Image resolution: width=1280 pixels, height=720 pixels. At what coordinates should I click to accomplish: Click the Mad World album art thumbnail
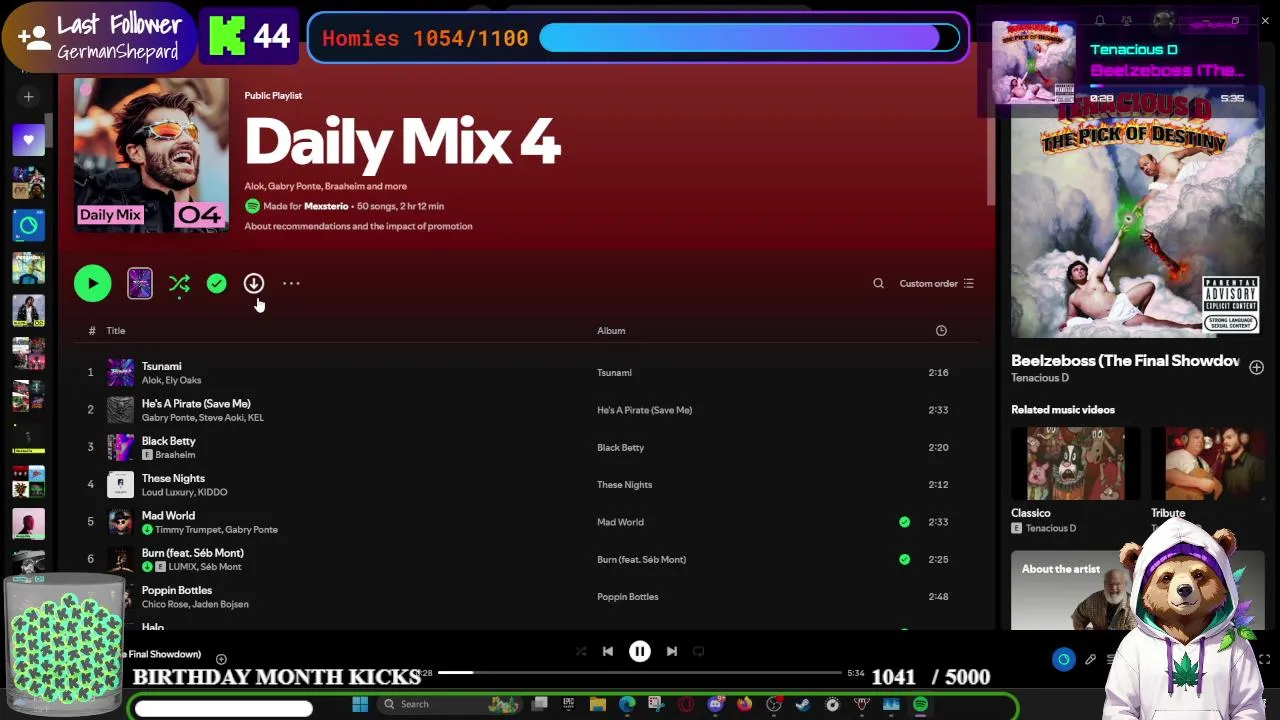coord(120,522)
